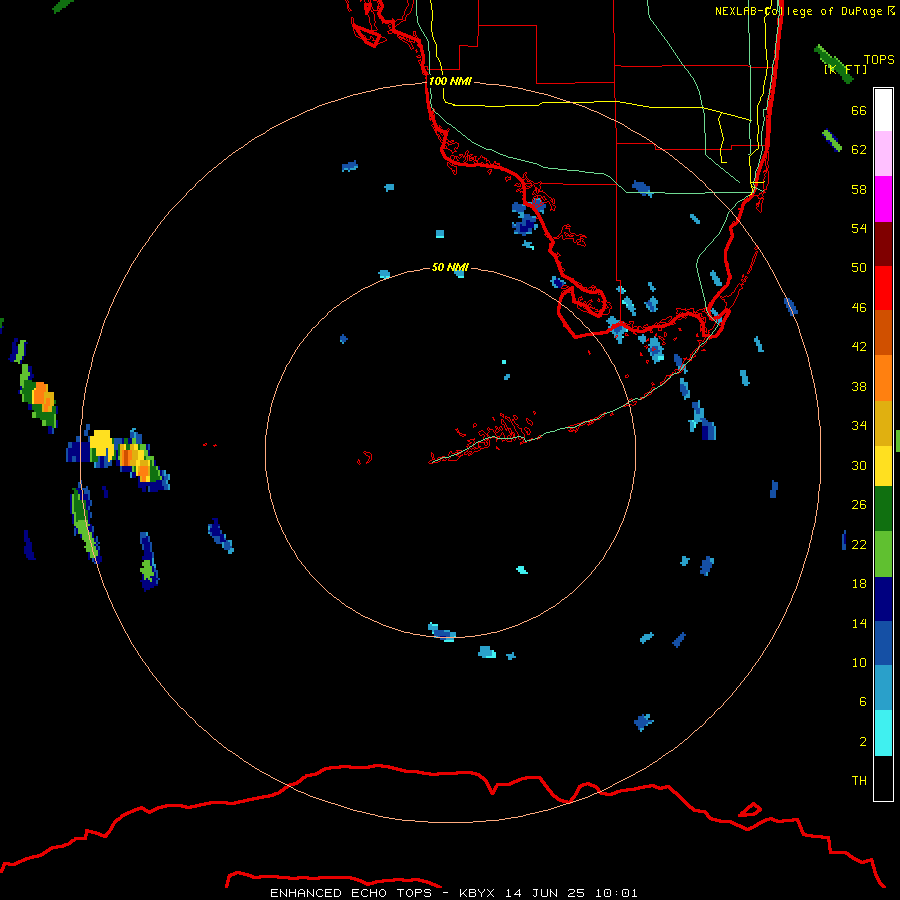Click the 'TH' legend label
Screen dimensions: 900x900
coord(859,780)
